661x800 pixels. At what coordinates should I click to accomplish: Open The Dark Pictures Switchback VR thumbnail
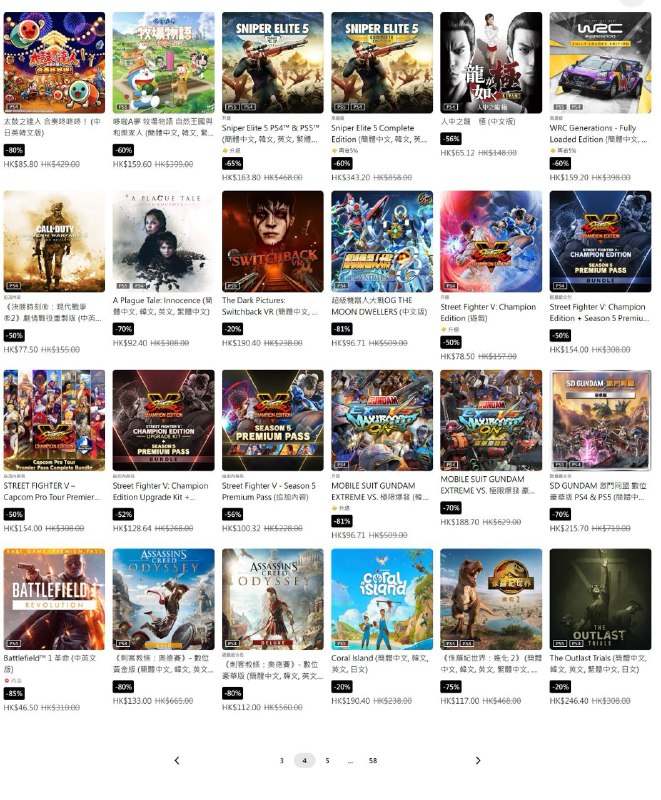273,241
